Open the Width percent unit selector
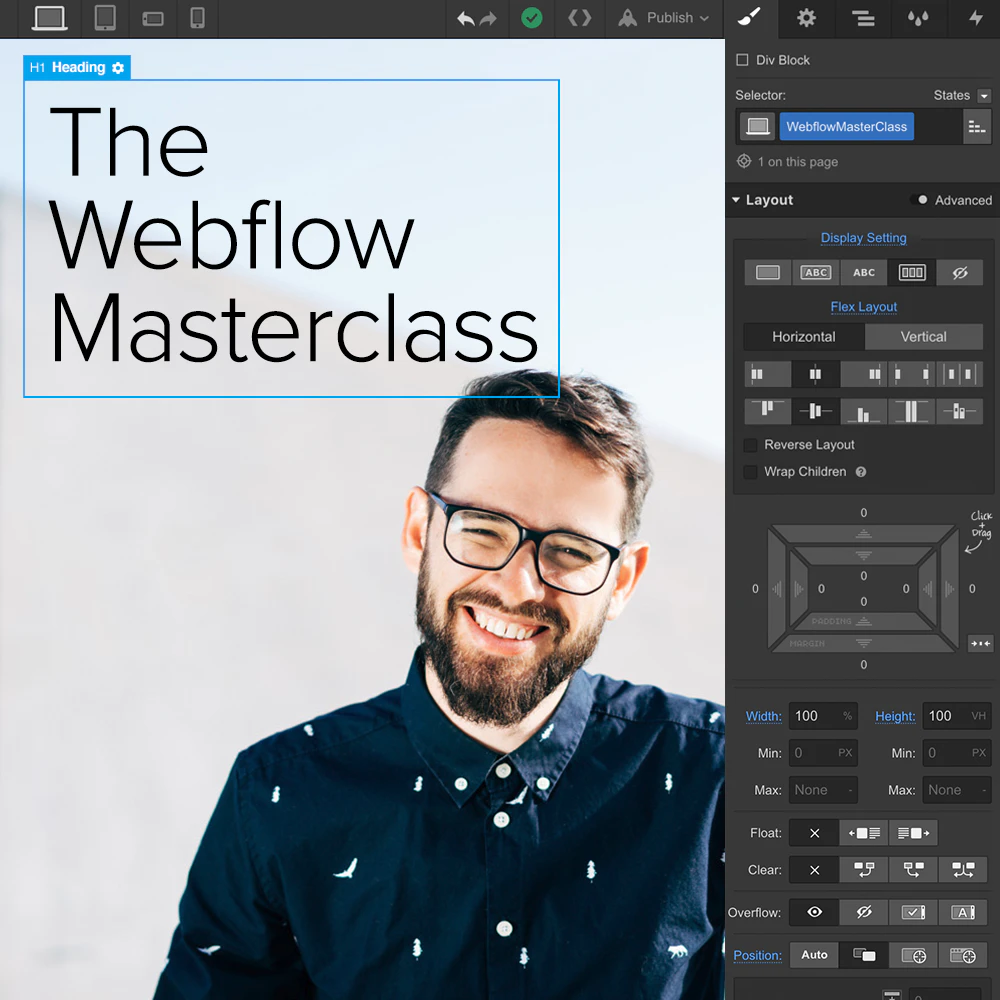This screenshot has height=1000, width=1000. [x=848, y=716]
